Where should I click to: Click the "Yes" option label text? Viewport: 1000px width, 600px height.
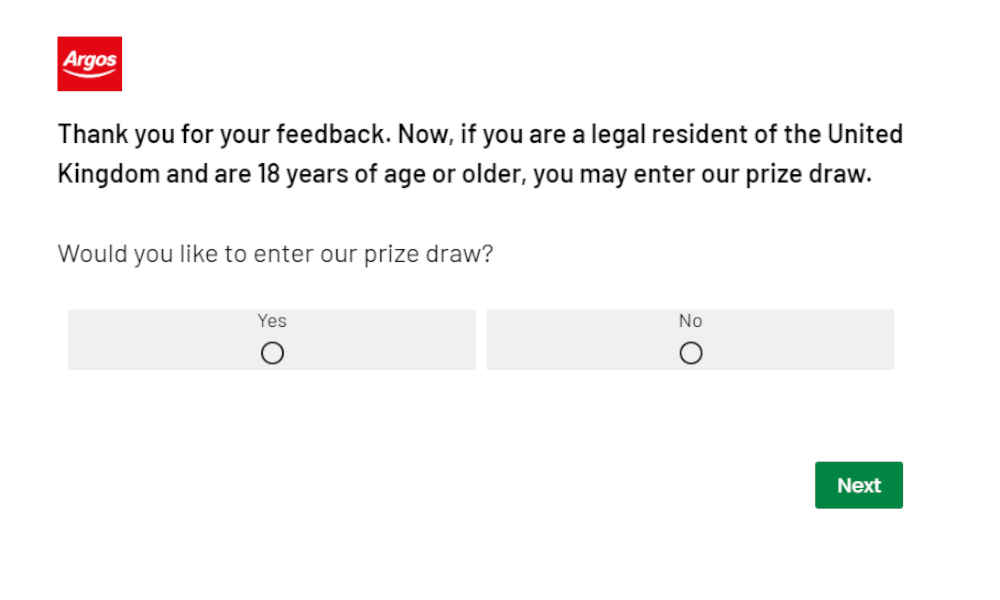272,320
